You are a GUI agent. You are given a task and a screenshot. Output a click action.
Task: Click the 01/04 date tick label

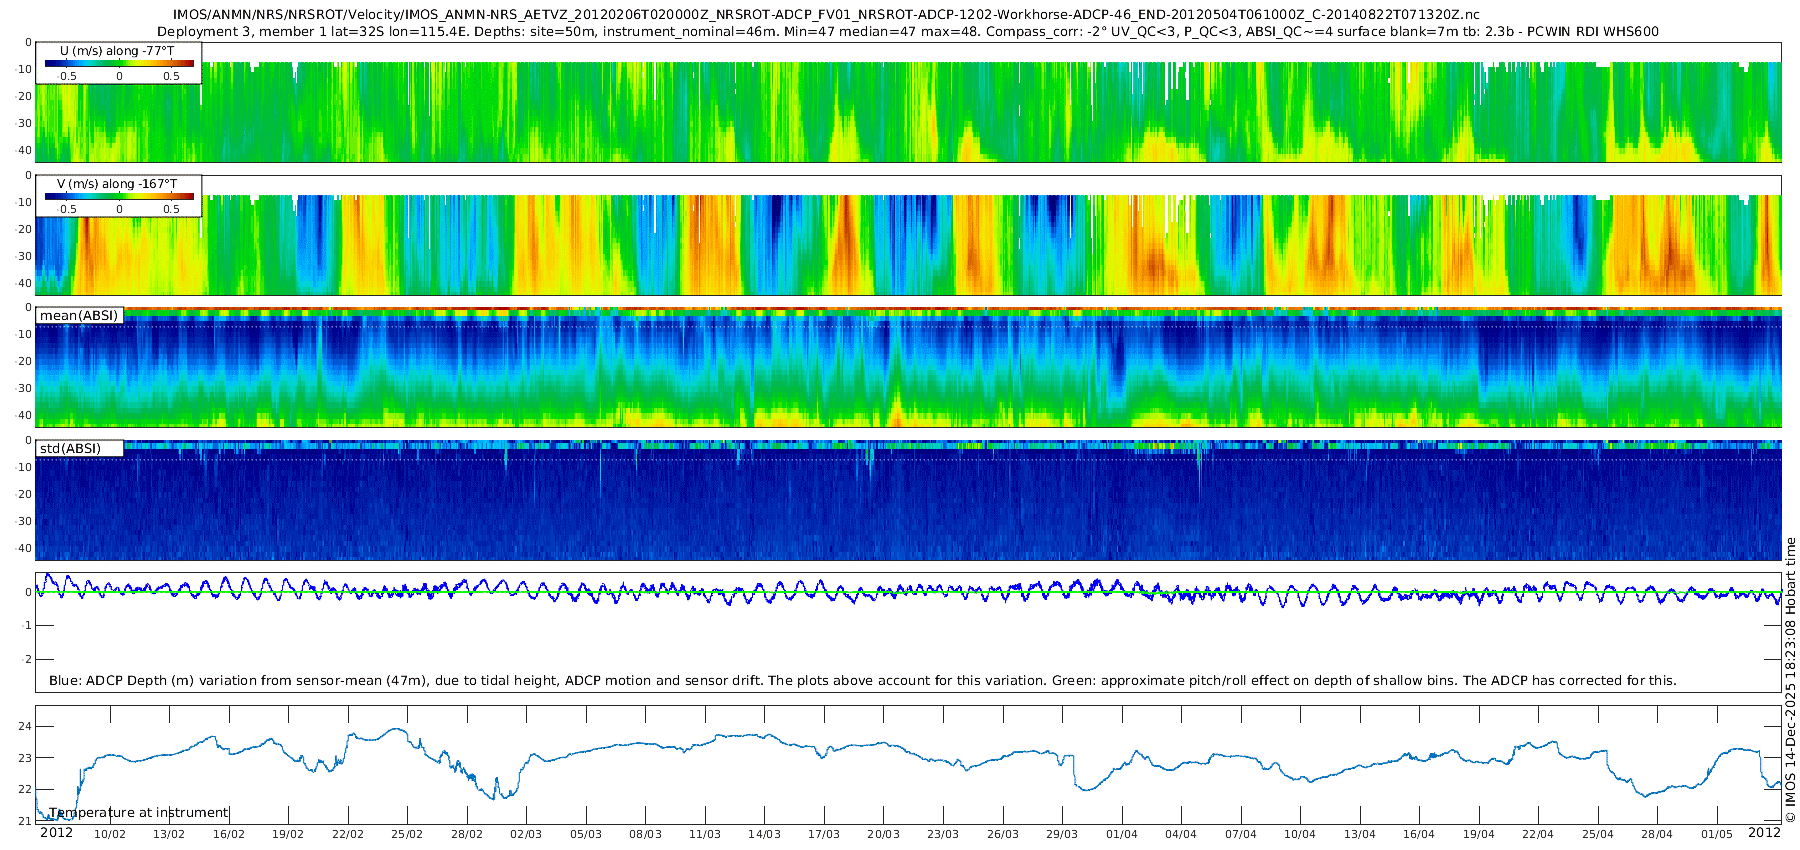pyautogui.click(x=1121, y=834)
